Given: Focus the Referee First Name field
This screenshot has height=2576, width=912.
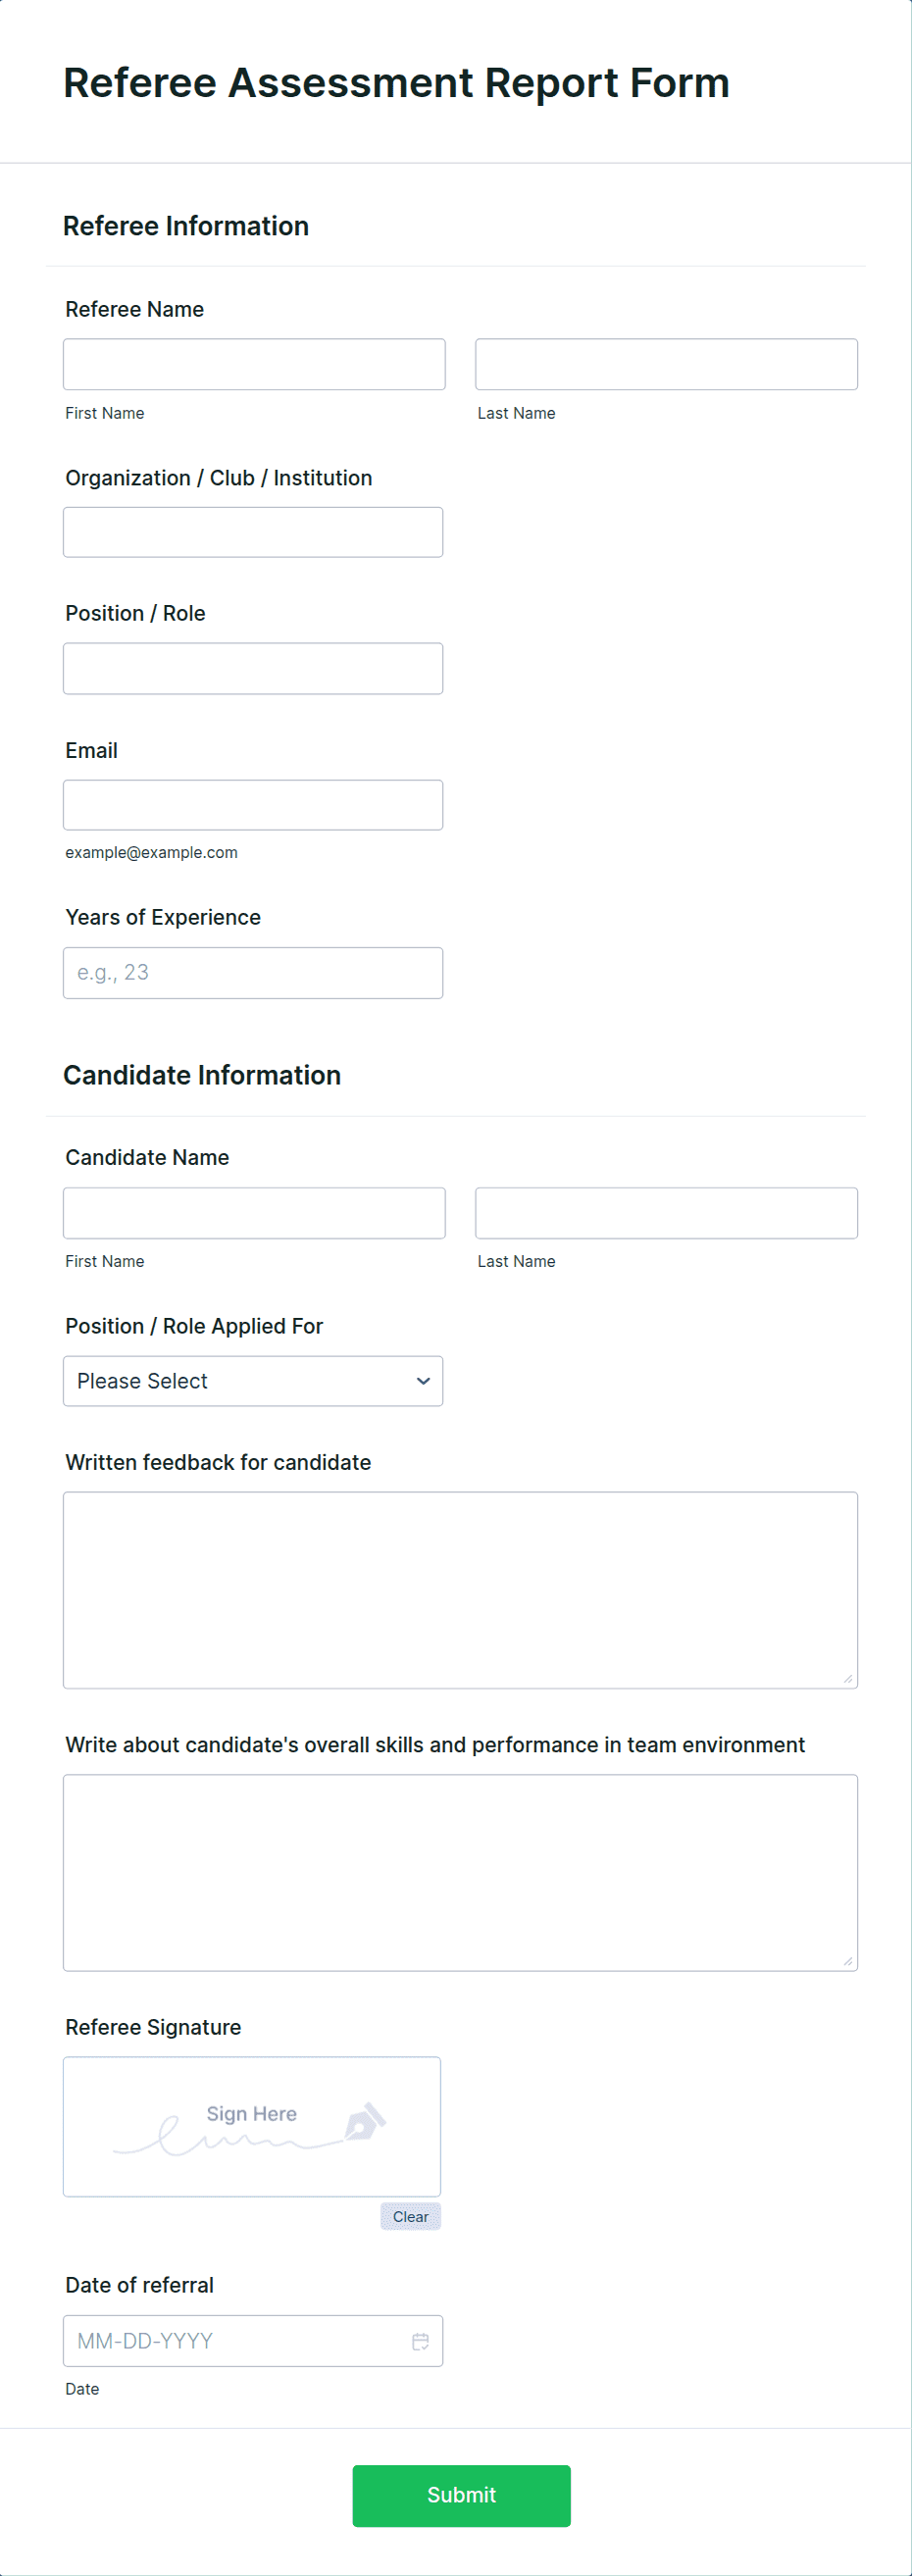Looking at the screenshot, I should pos(254,364).
